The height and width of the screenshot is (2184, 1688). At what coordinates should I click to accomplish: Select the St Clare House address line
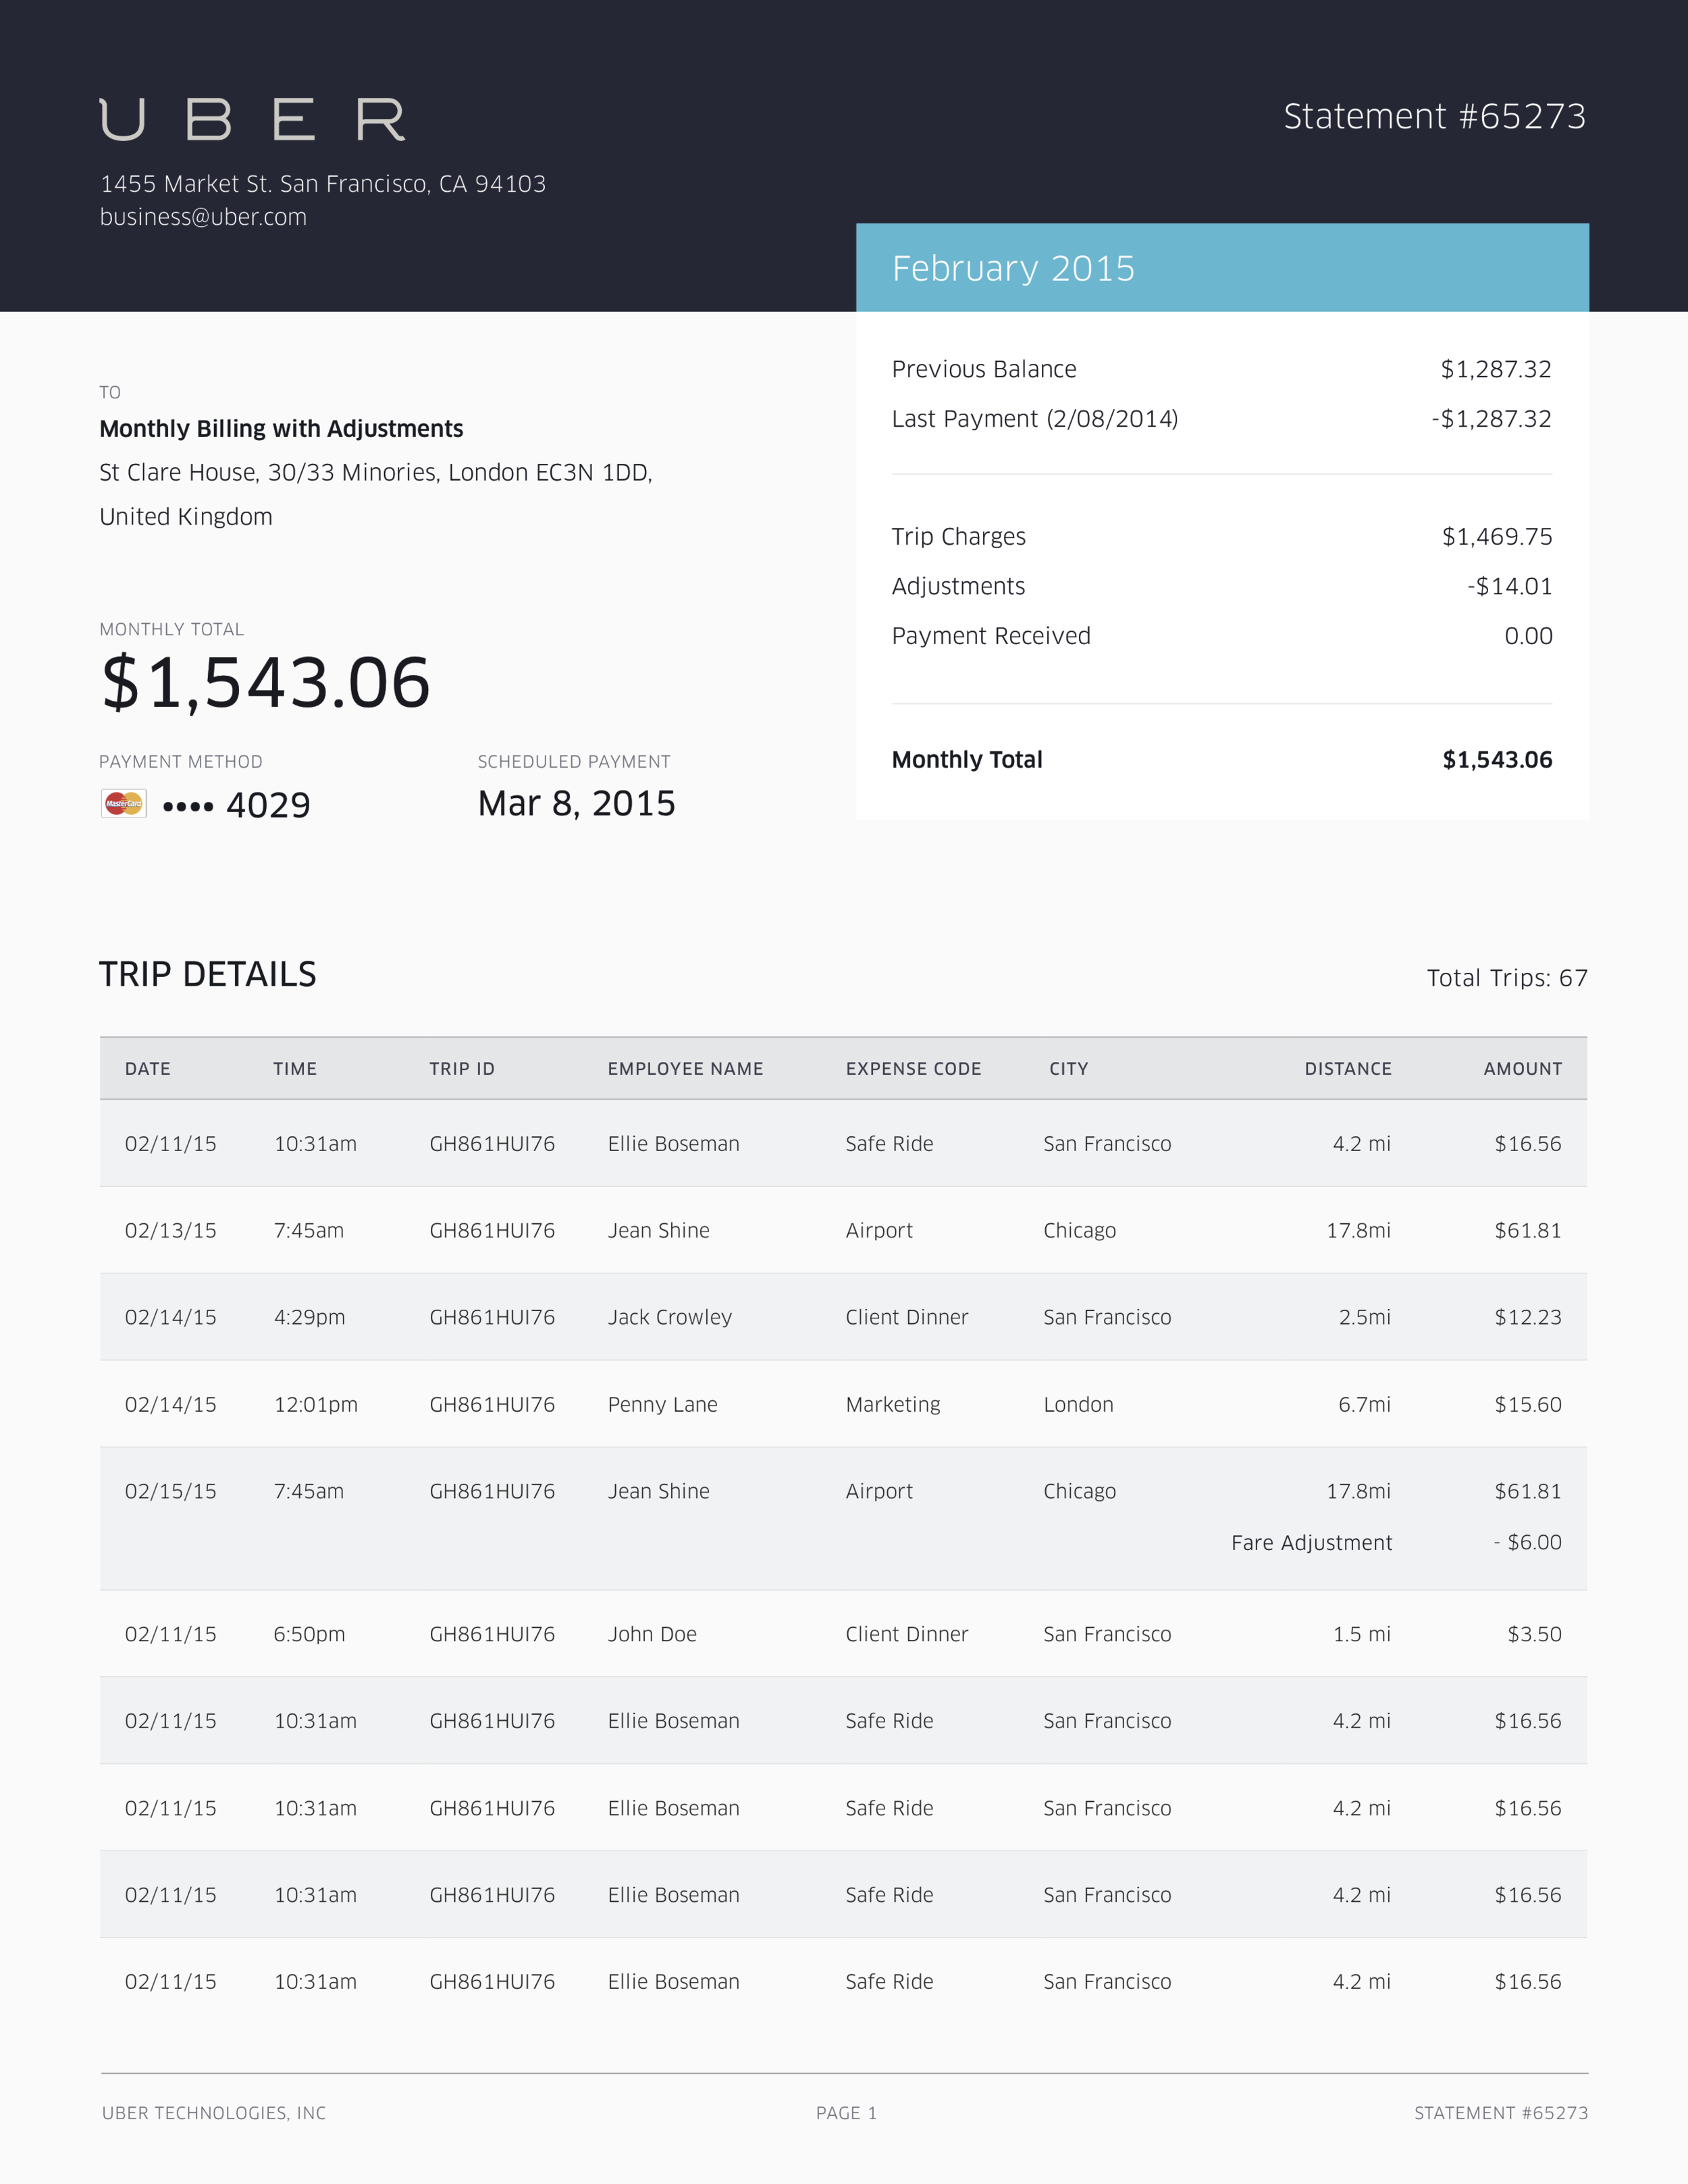click(376, 473)
